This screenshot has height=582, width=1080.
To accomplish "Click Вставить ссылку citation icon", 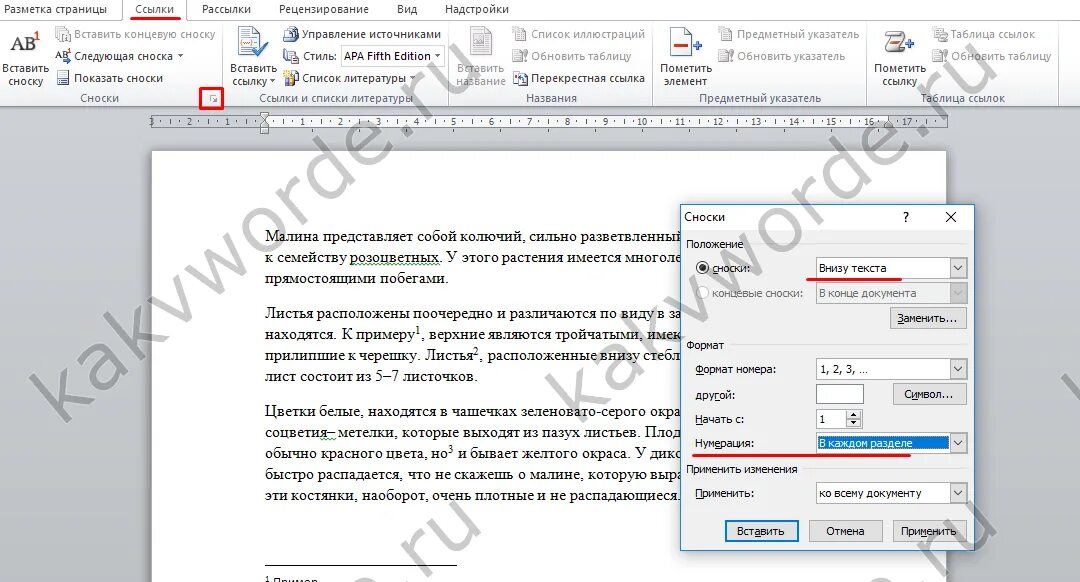I will pos(252,42).
